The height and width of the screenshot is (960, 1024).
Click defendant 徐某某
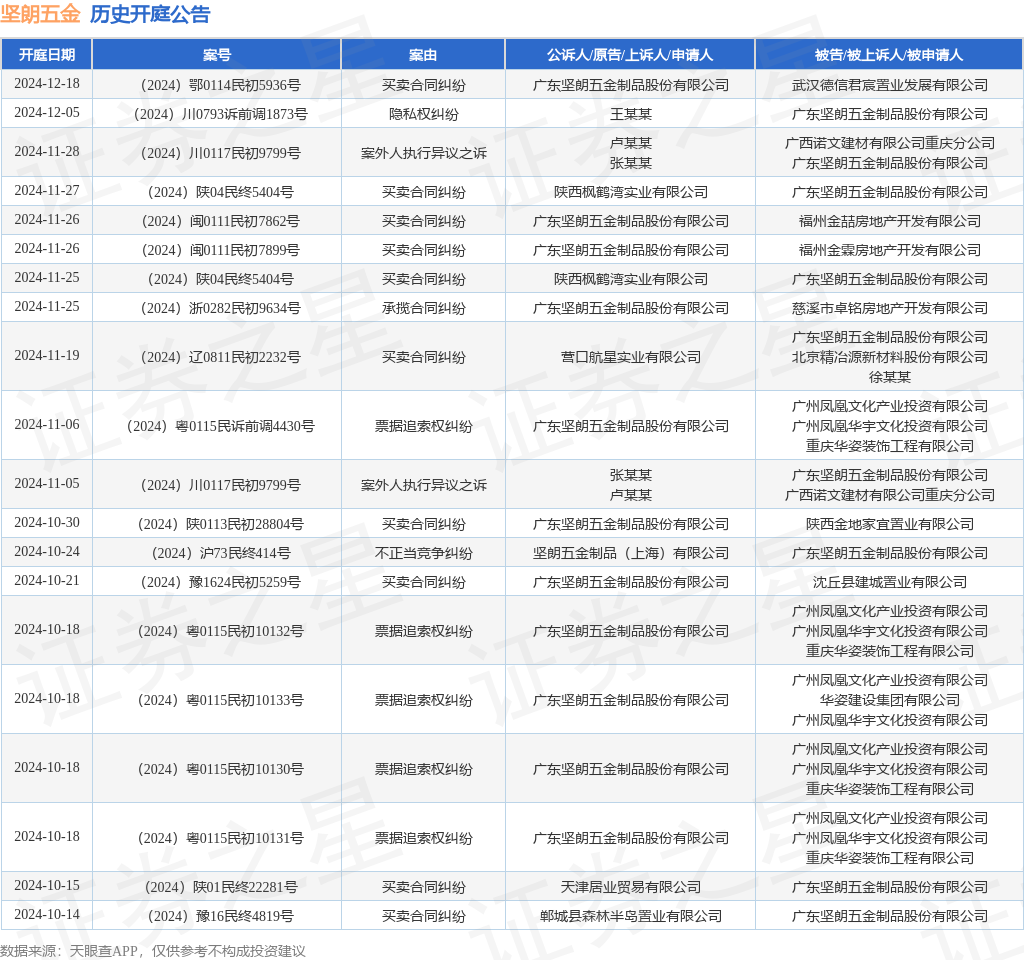pyautogui.click(x=889, y=377)
